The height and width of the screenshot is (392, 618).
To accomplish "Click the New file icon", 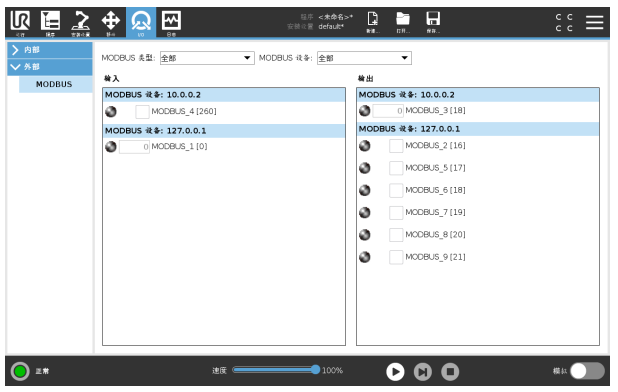I will (x=372, y=22).
